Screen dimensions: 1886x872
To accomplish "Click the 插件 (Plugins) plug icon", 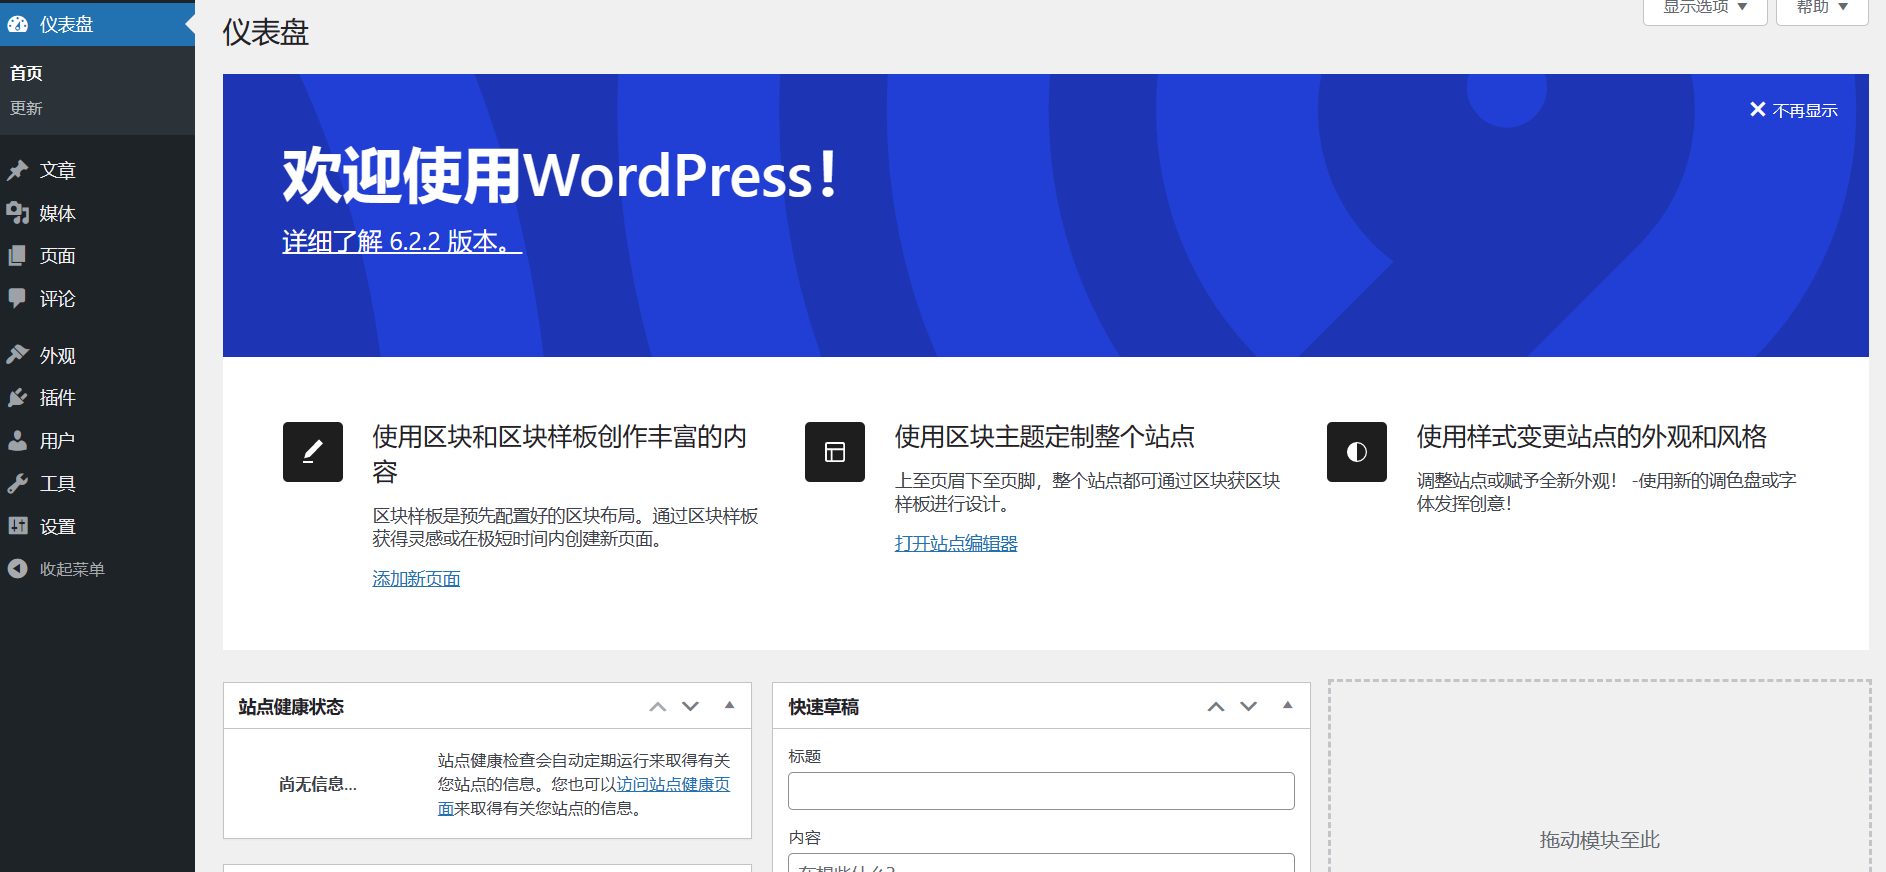I will (x=17, y=398).
